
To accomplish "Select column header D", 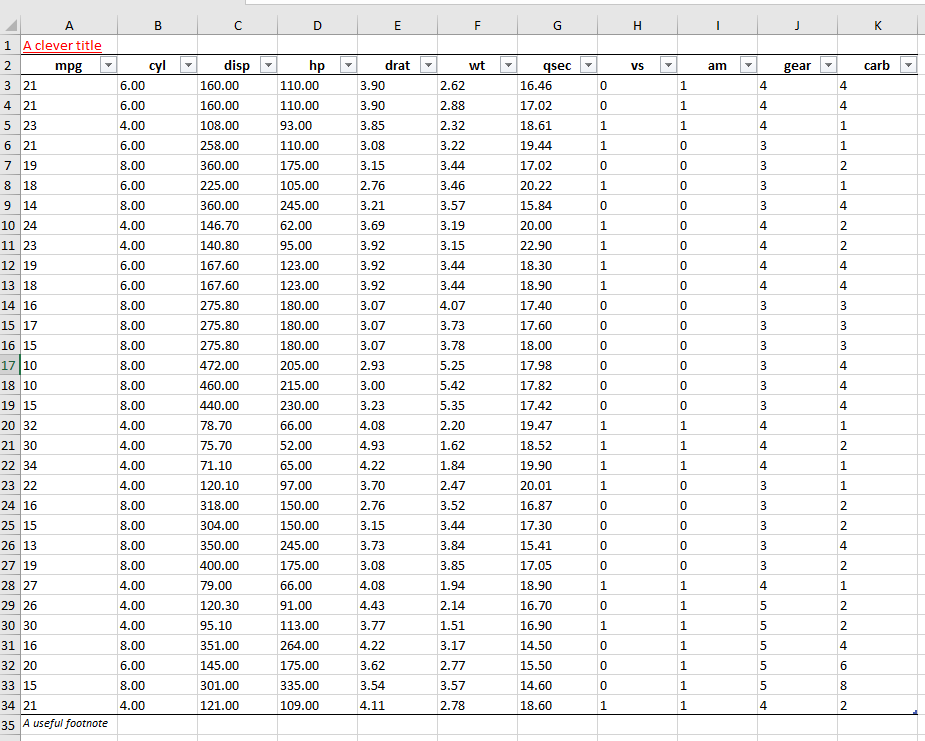I will tap(317, 26).
